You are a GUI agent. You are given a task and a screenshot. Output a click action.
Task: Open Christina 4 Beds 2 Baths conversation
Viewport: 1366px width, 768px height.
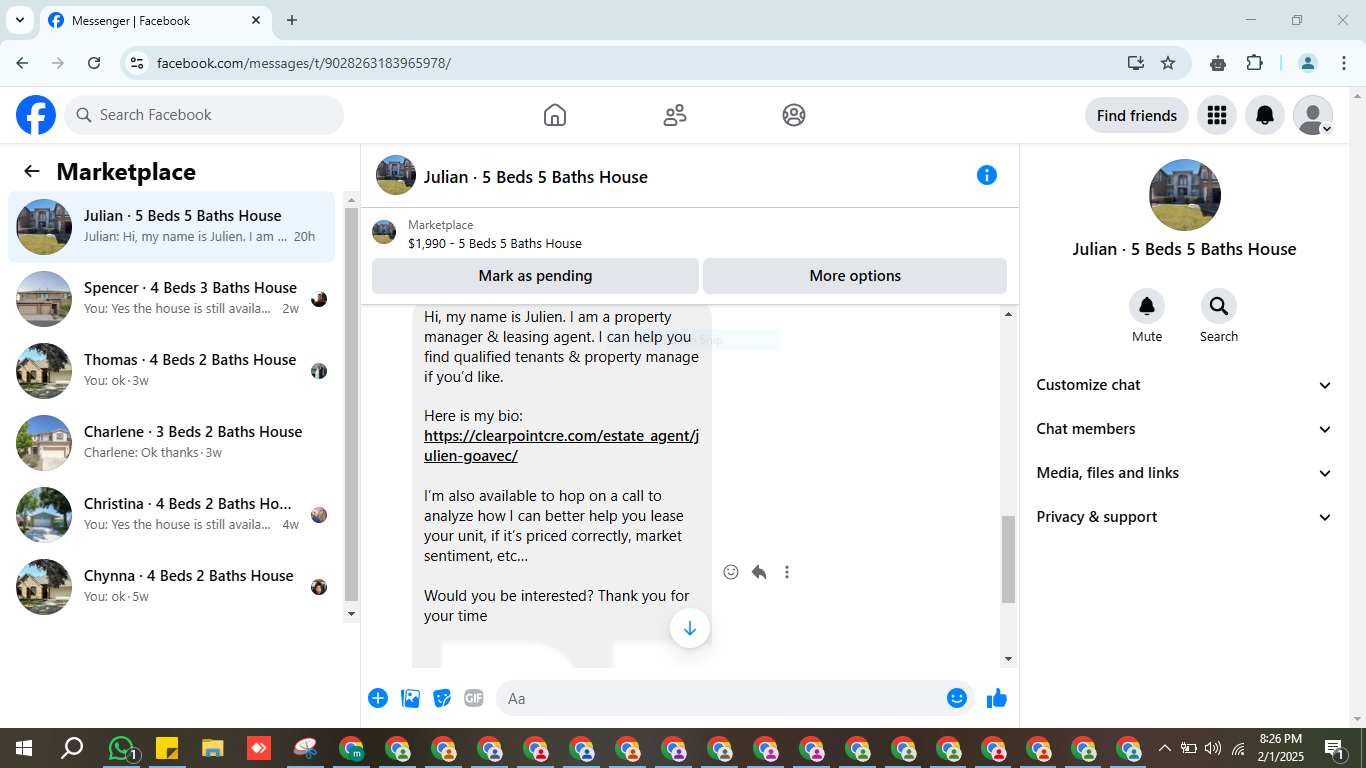tap(171, 515)
